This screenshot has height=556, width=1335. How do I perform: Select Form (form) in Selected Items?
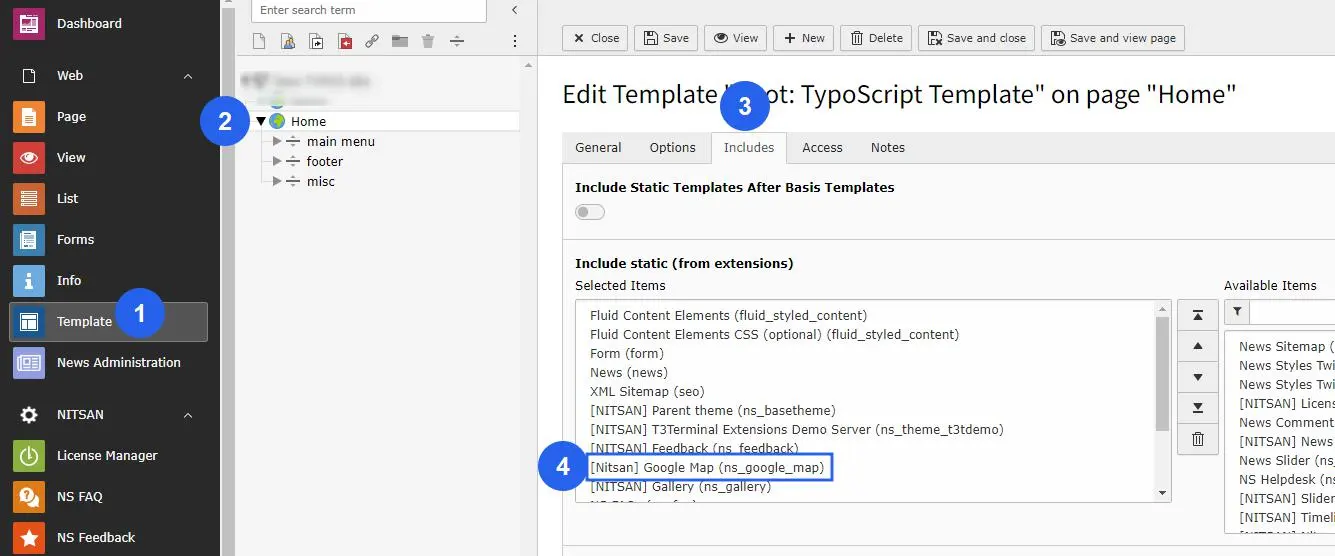627,354
